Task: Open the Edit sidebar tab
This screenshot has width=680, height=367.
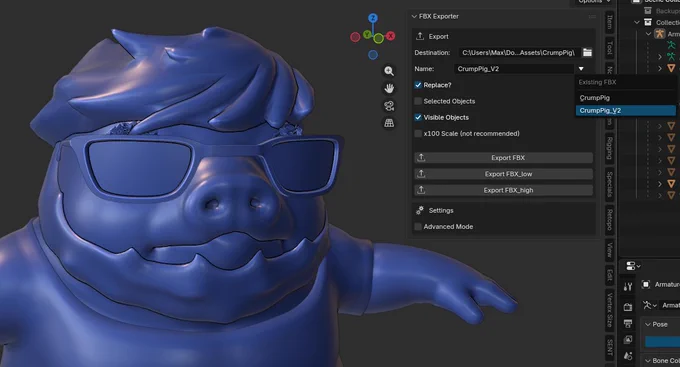Action: 610,275
